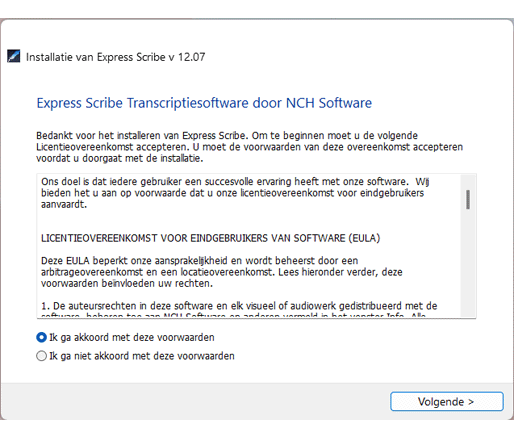
Task: Click empty space inside the license text box
Action: coord(250,221)
